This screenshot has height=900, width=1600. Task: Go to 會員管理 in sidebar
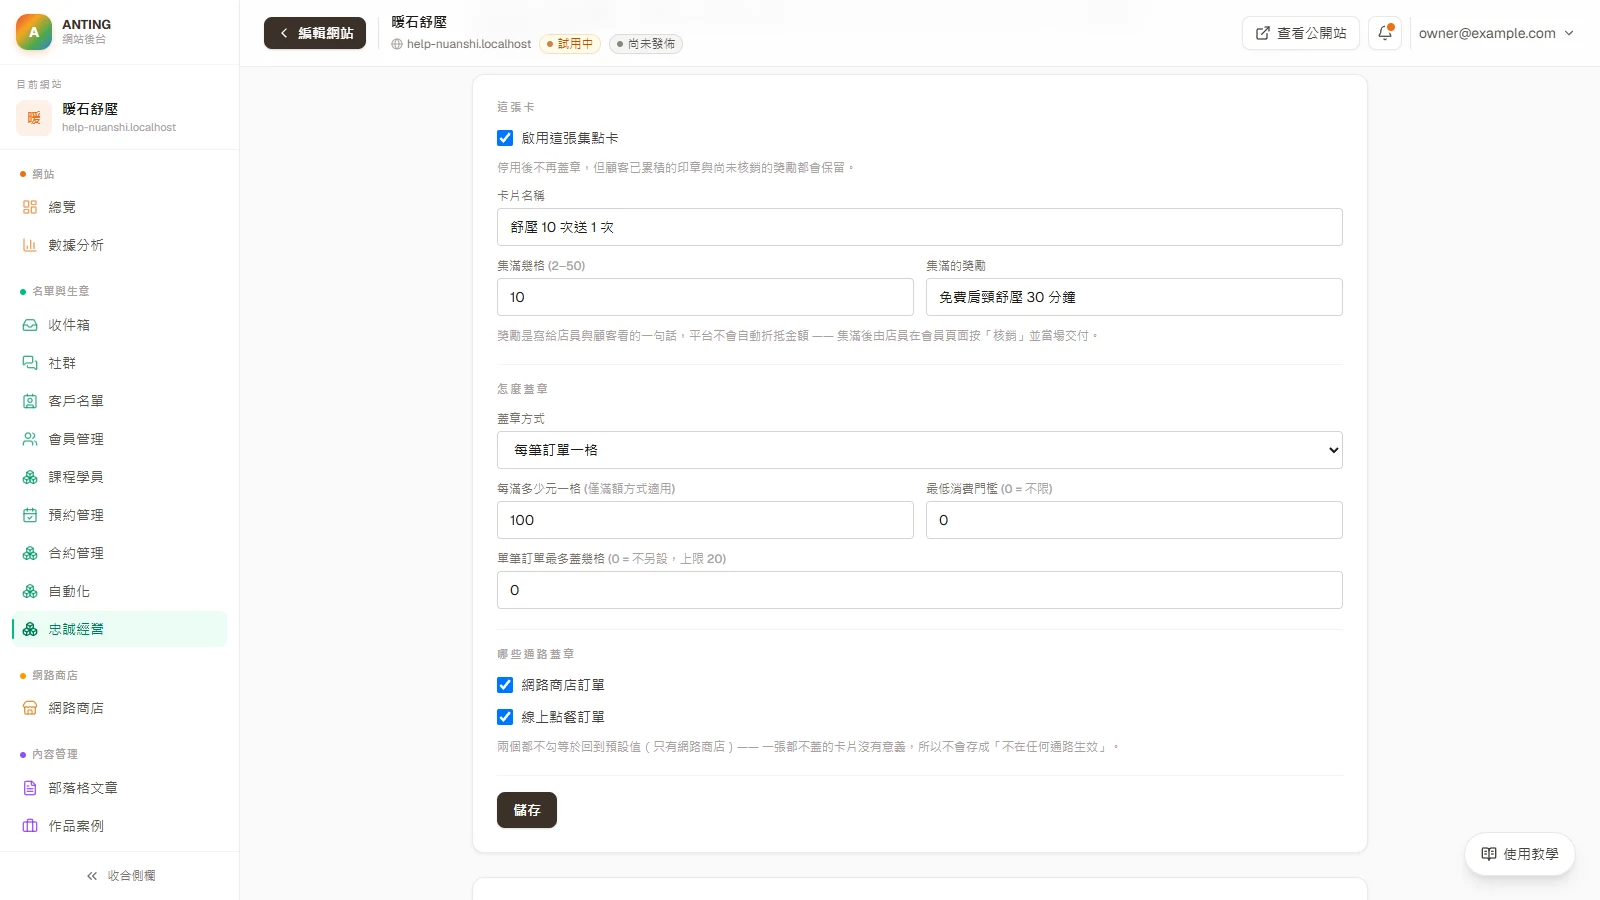point(119,439)
